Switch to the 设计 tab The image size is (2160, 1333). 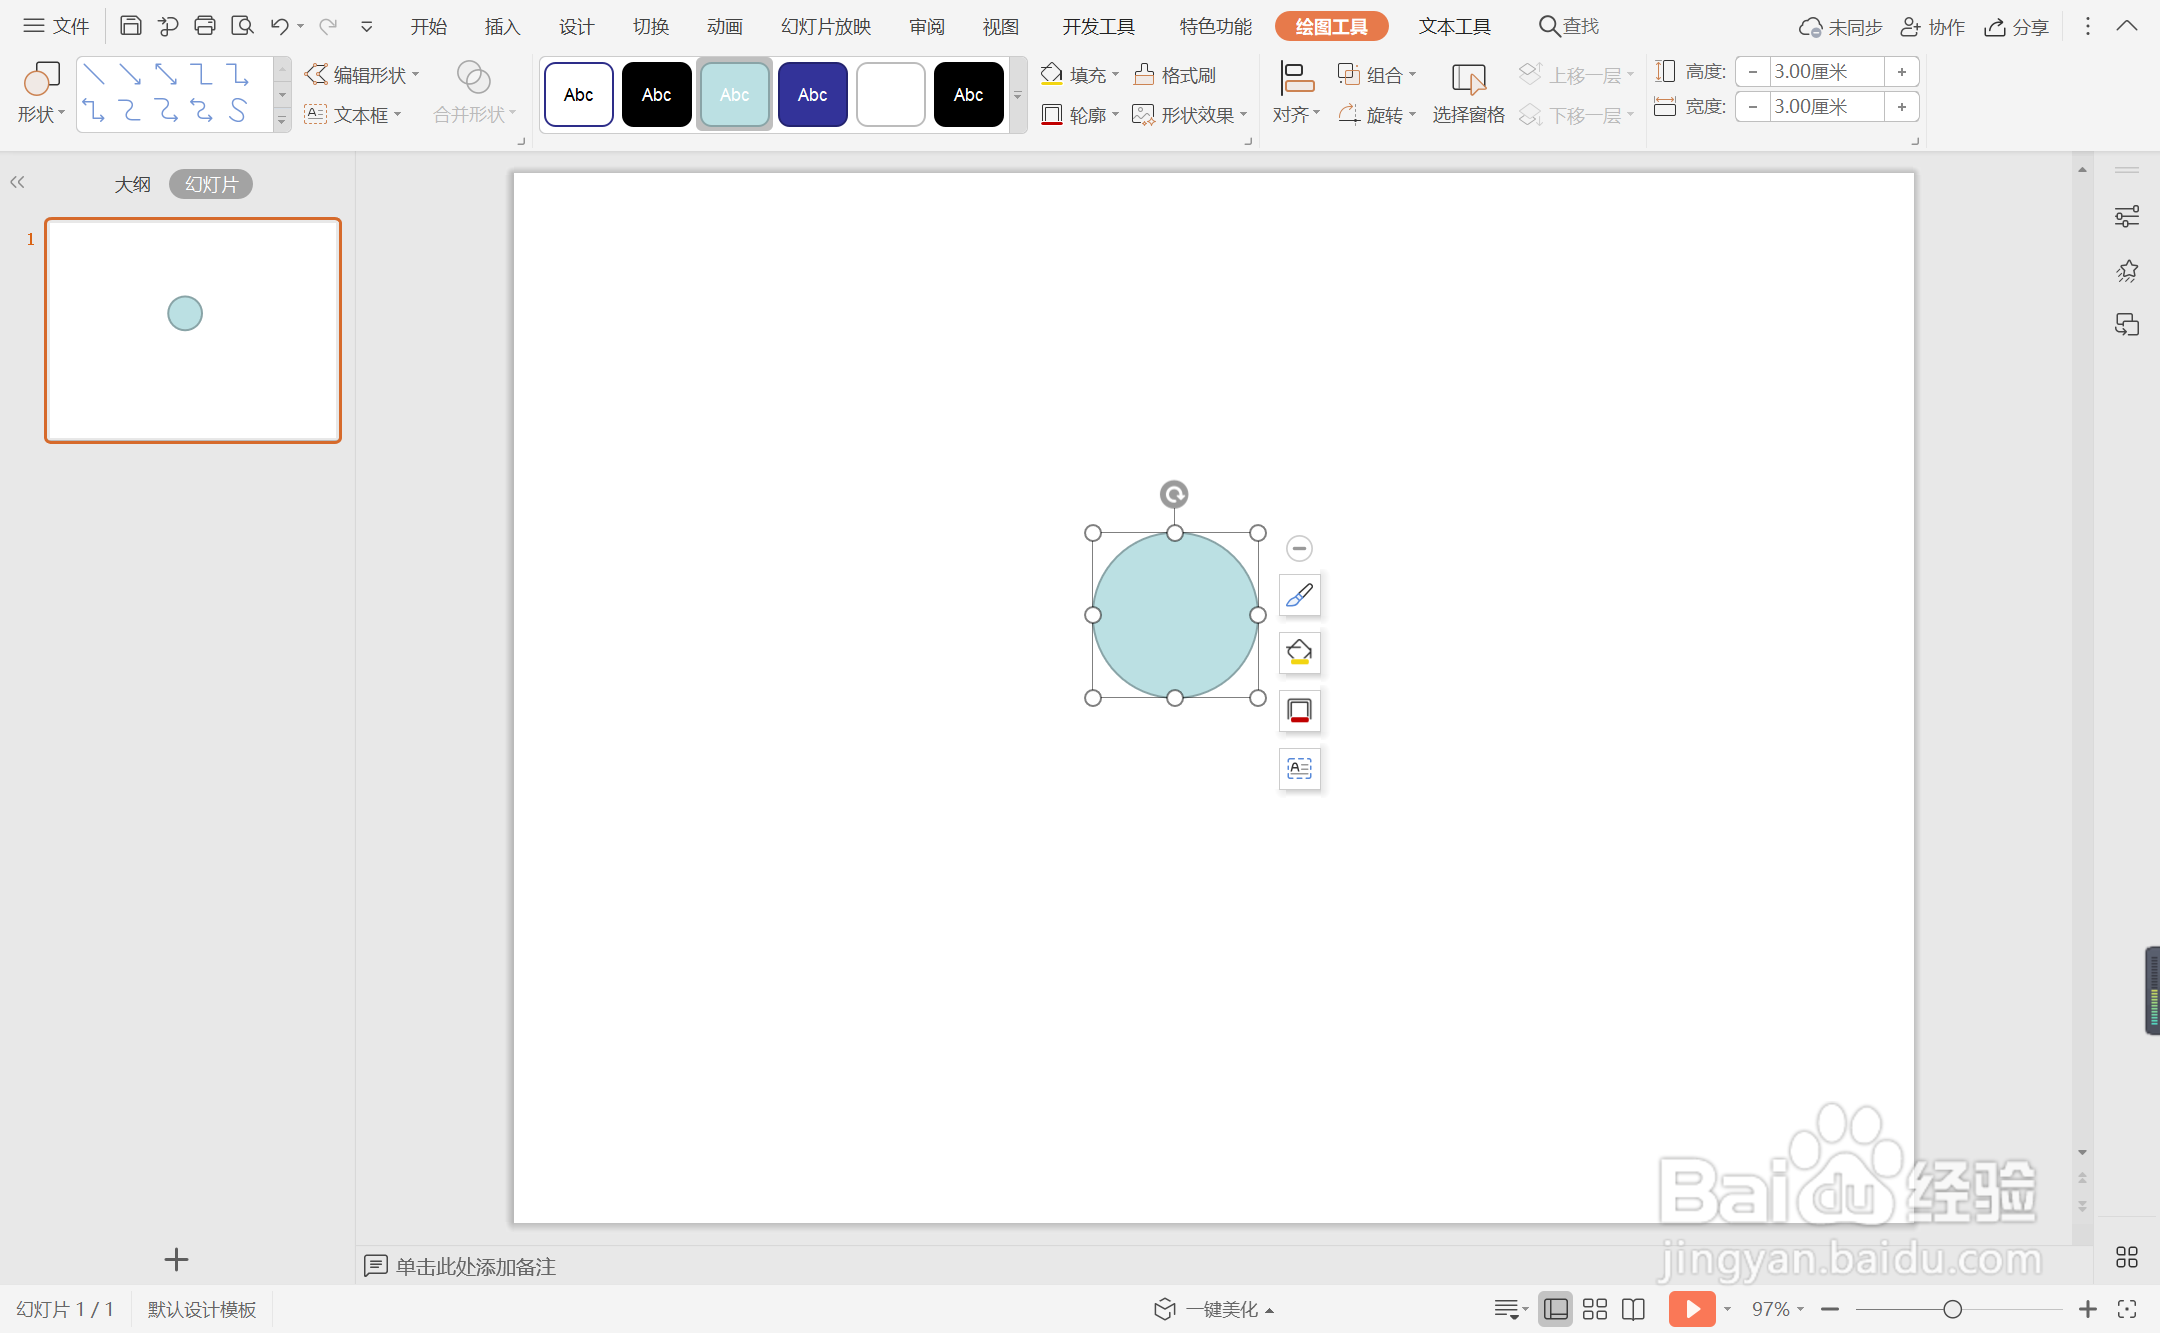576,27
